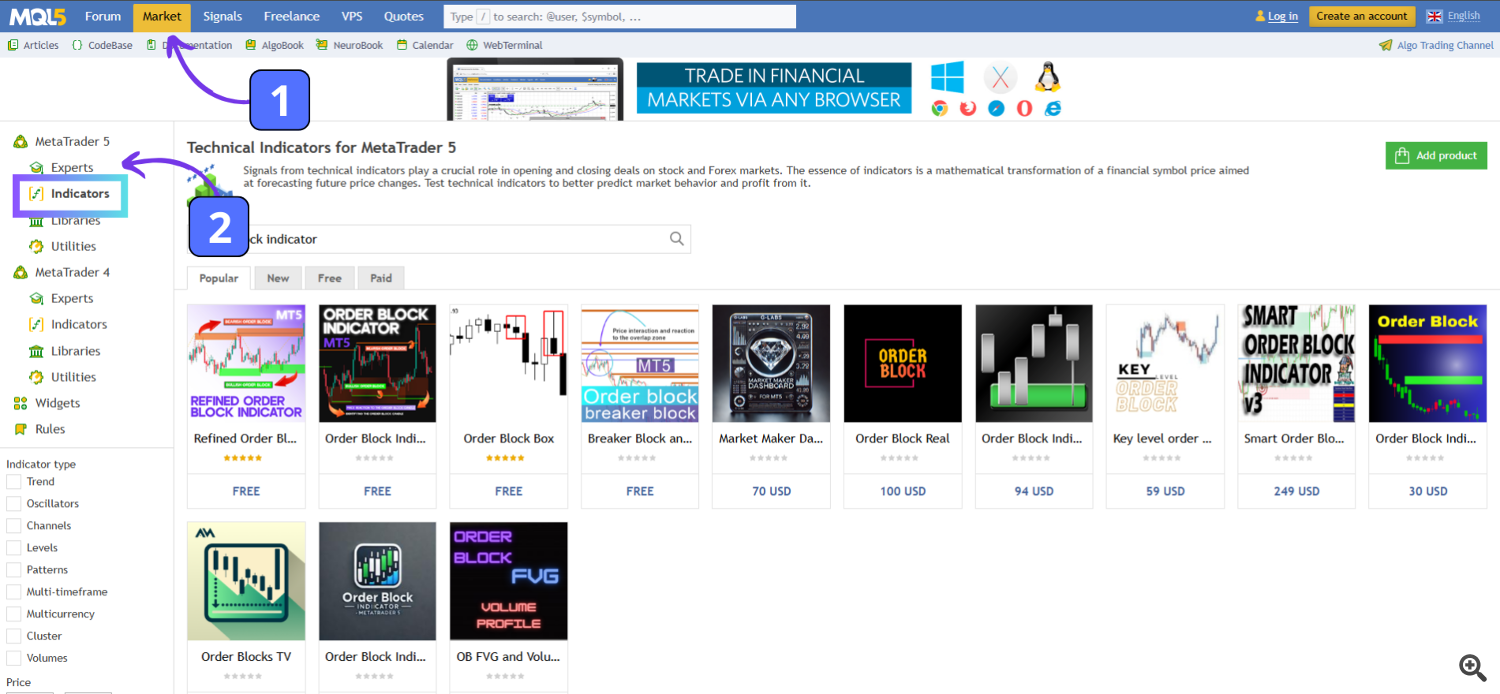Click the green Add product button

click(x=1436, y=156)
